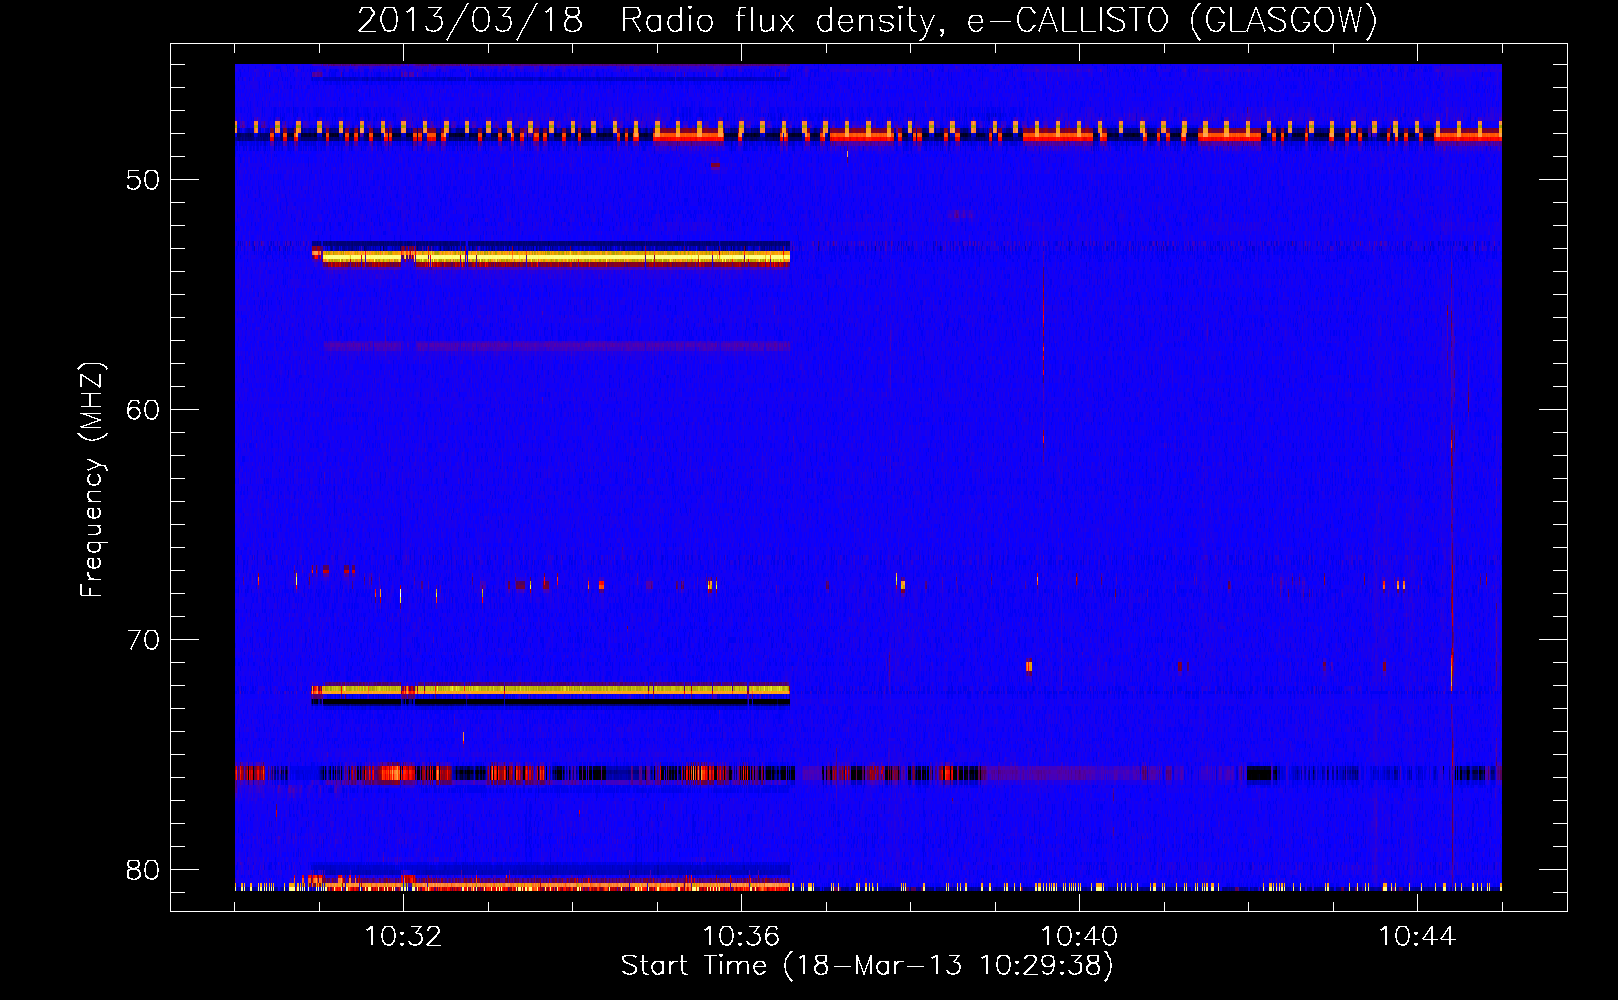Image resolution: width=1618 pixels, height=1000 pixels.
Task: Click the 60 frequency tick label
Action: (143, 410)
